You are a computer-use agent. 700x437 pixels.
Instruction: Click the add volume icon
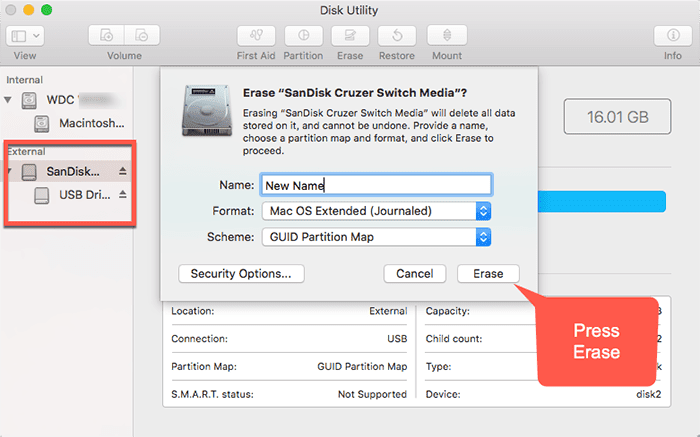[109, 36]
